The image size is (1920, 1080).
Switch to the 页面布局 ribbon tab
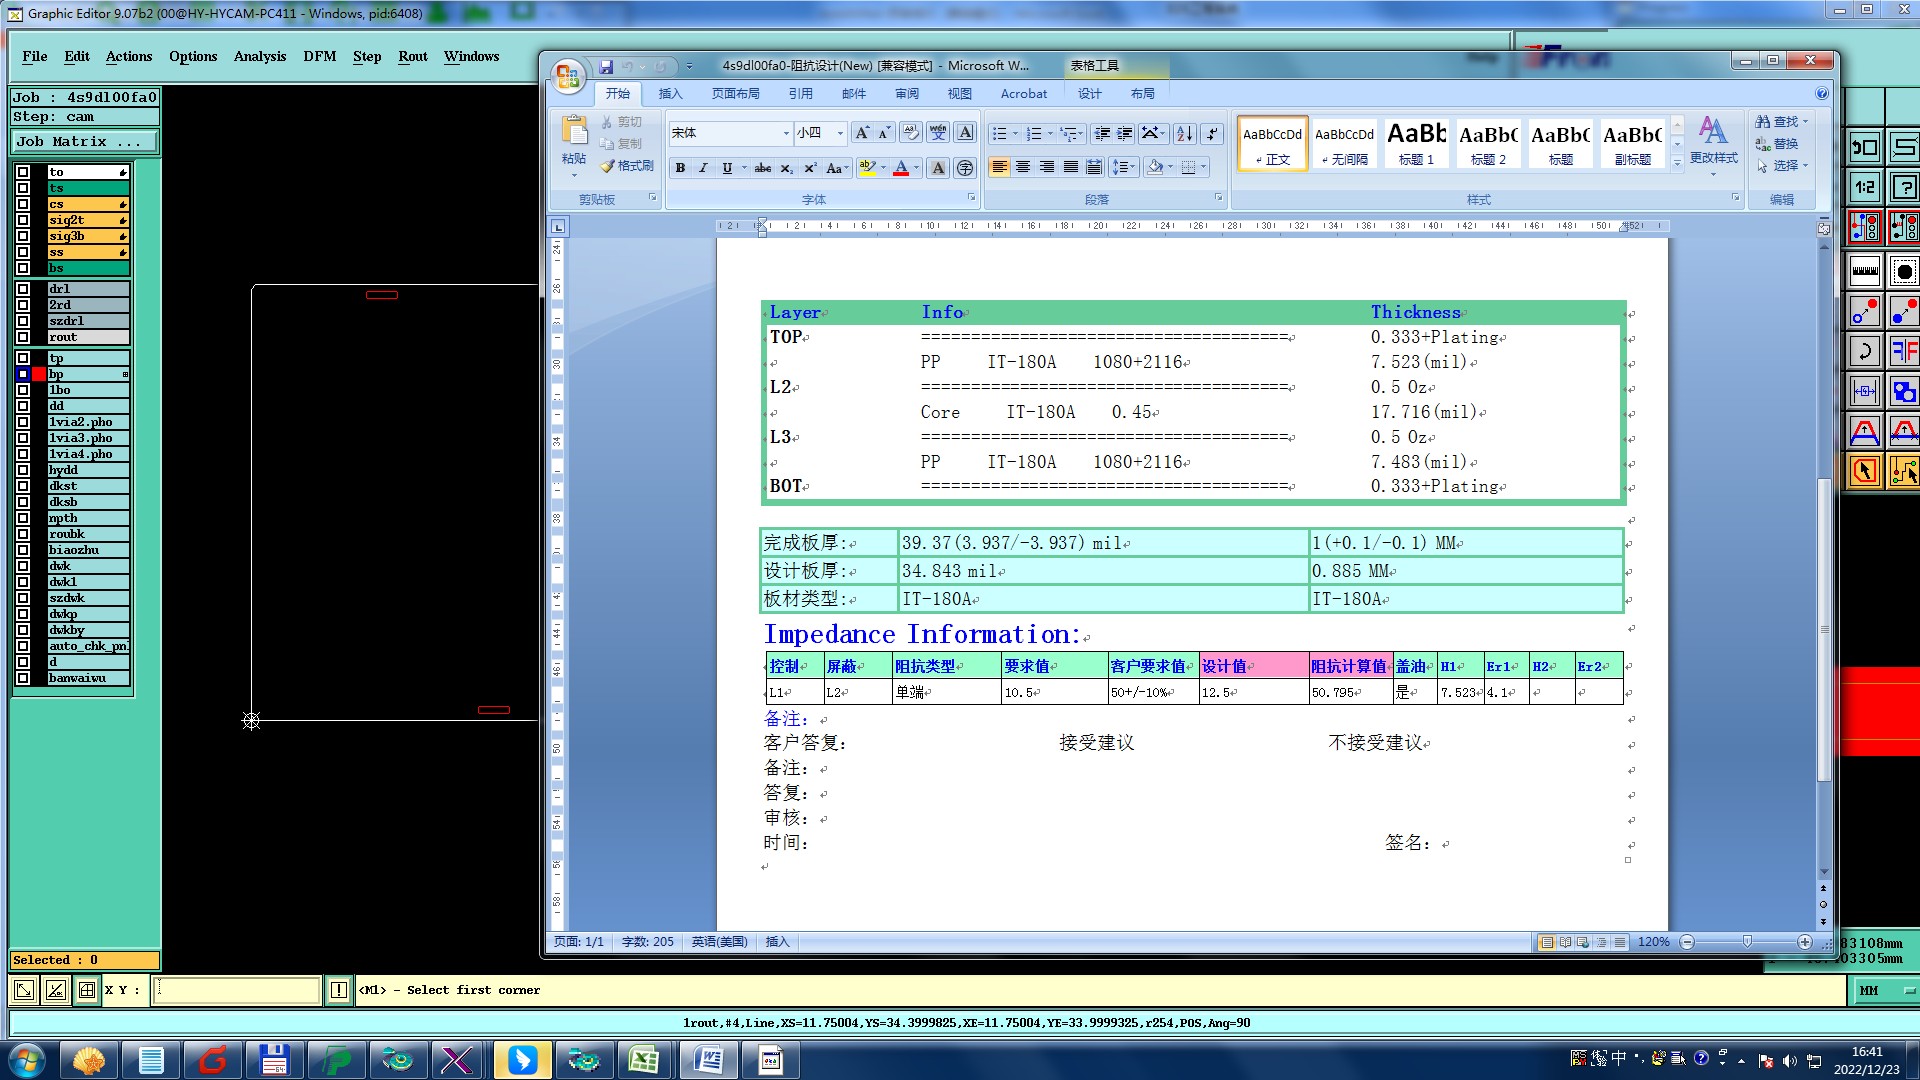735,94
